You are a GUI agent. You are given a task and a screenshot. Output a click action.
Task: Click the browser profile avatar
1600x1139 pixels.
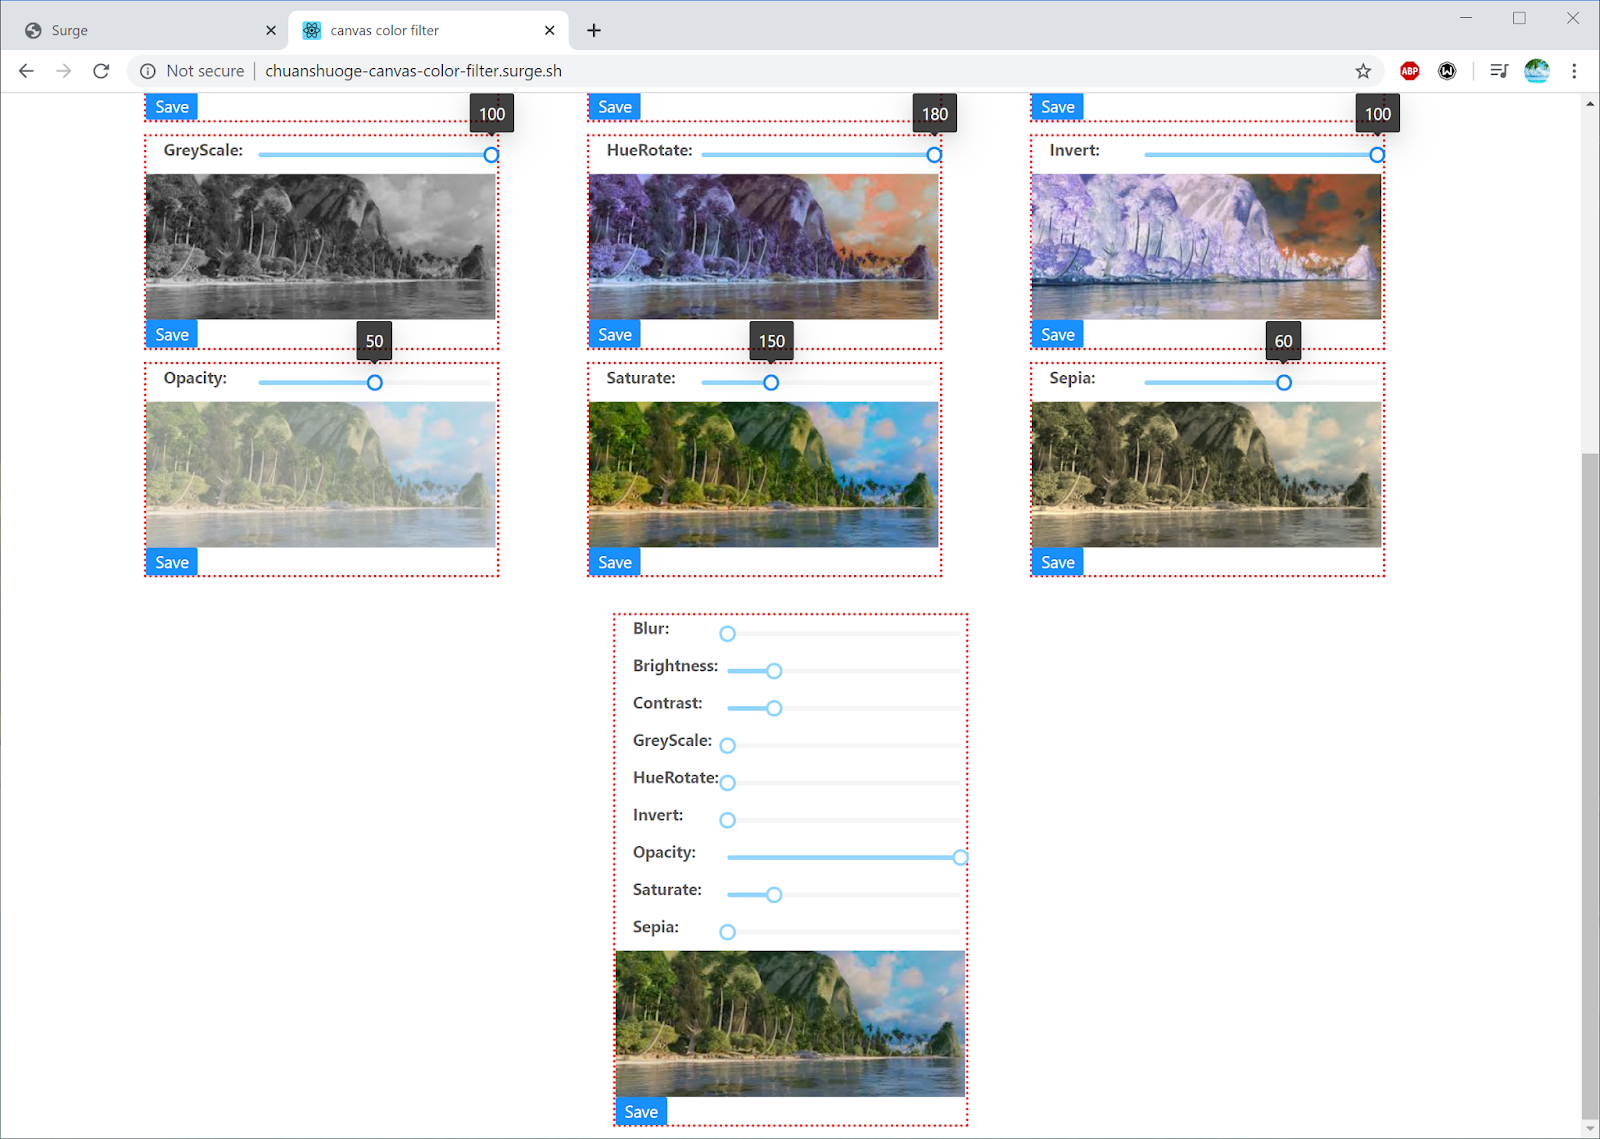coord(1537,70)
